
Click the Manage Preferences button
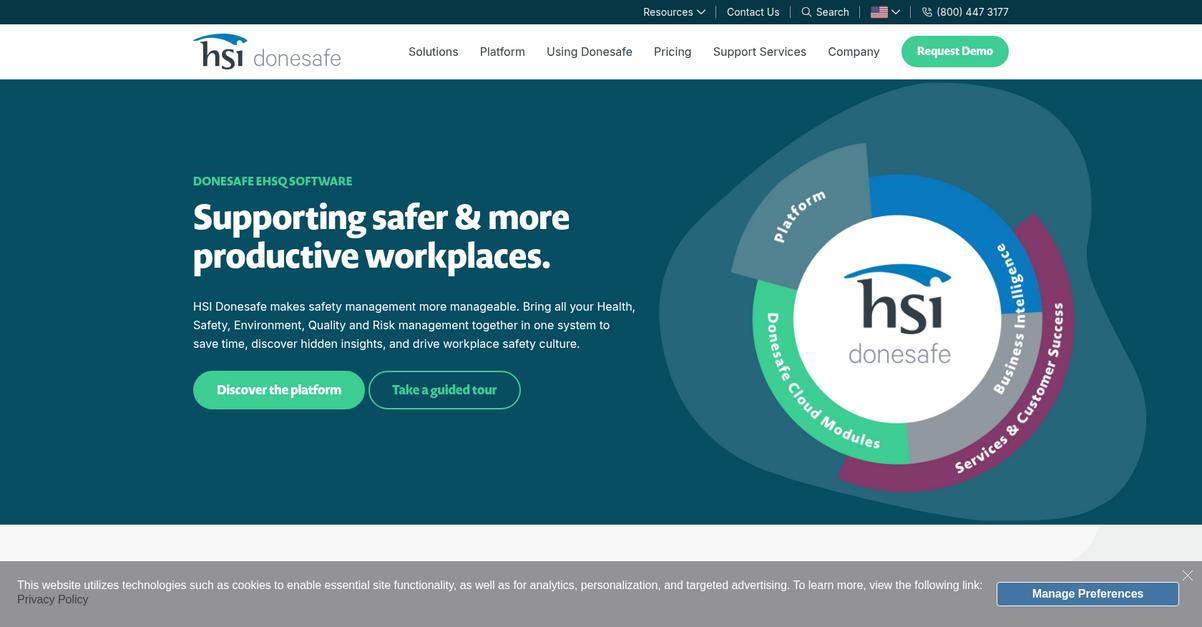(1087, 594)
